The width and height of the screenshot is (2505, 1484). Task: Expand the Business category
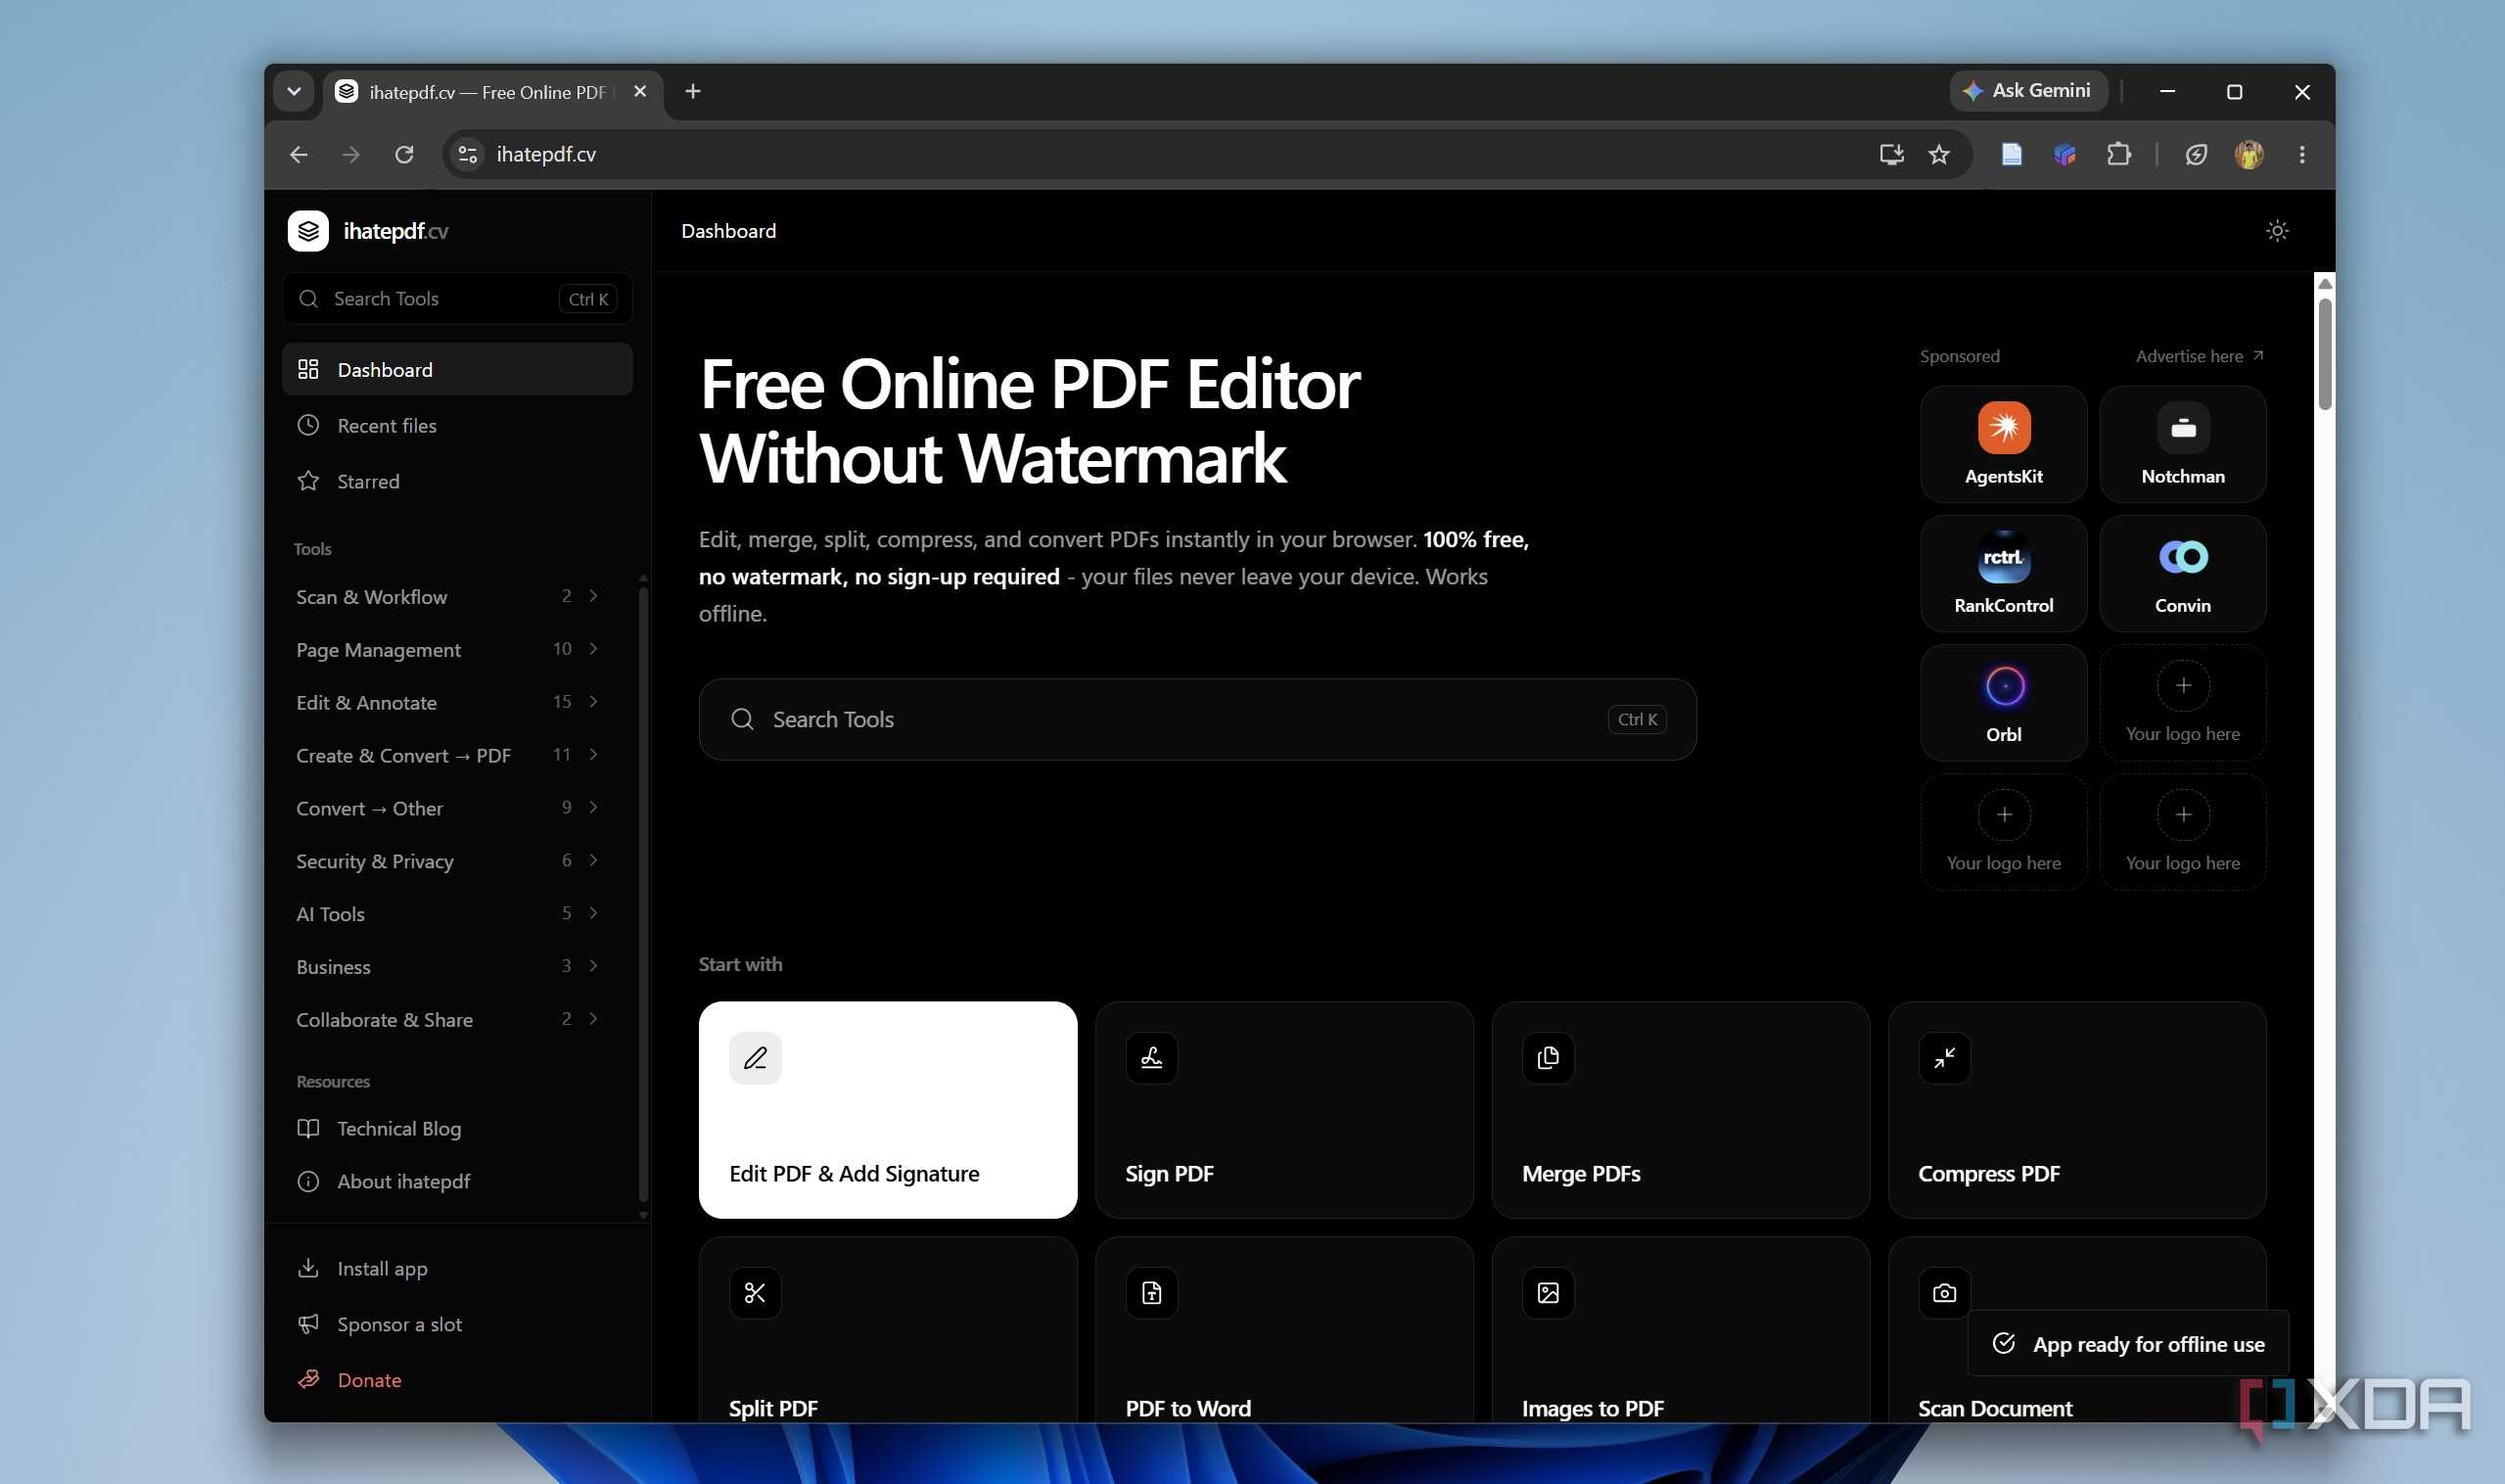click(x=447, y=967)
